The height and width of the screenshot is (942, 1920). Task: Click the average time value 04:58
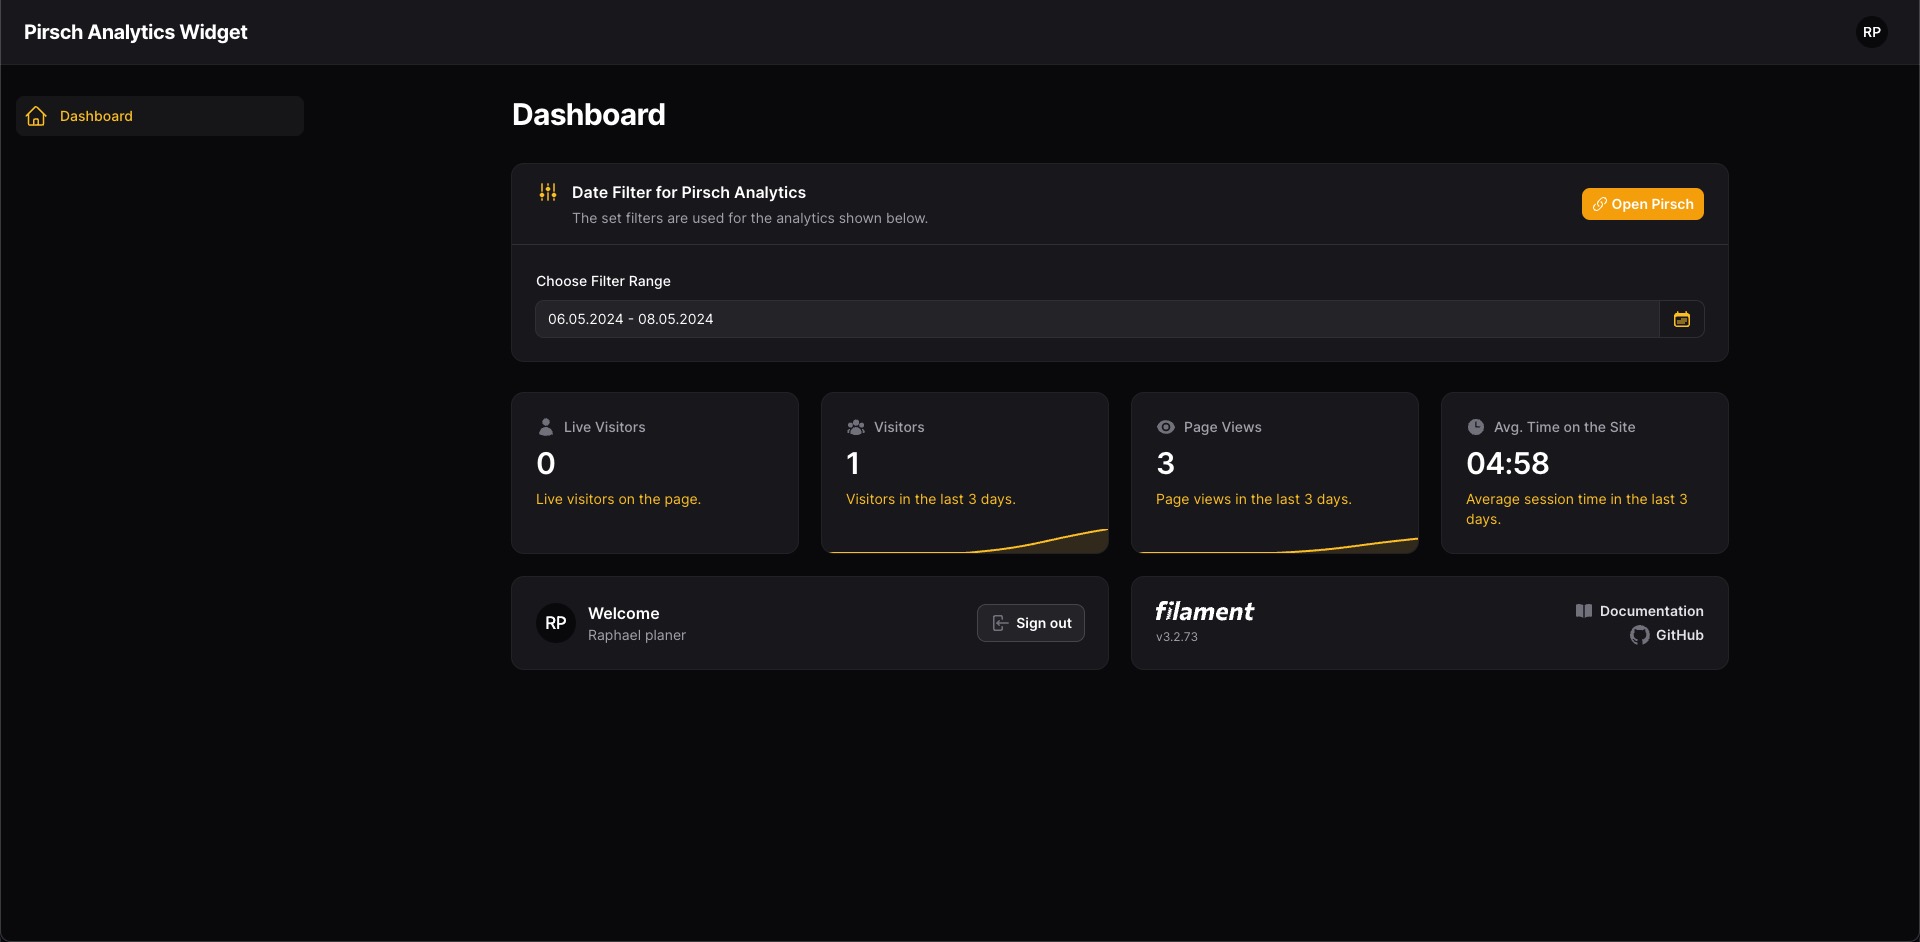[x=1508, y=463]
